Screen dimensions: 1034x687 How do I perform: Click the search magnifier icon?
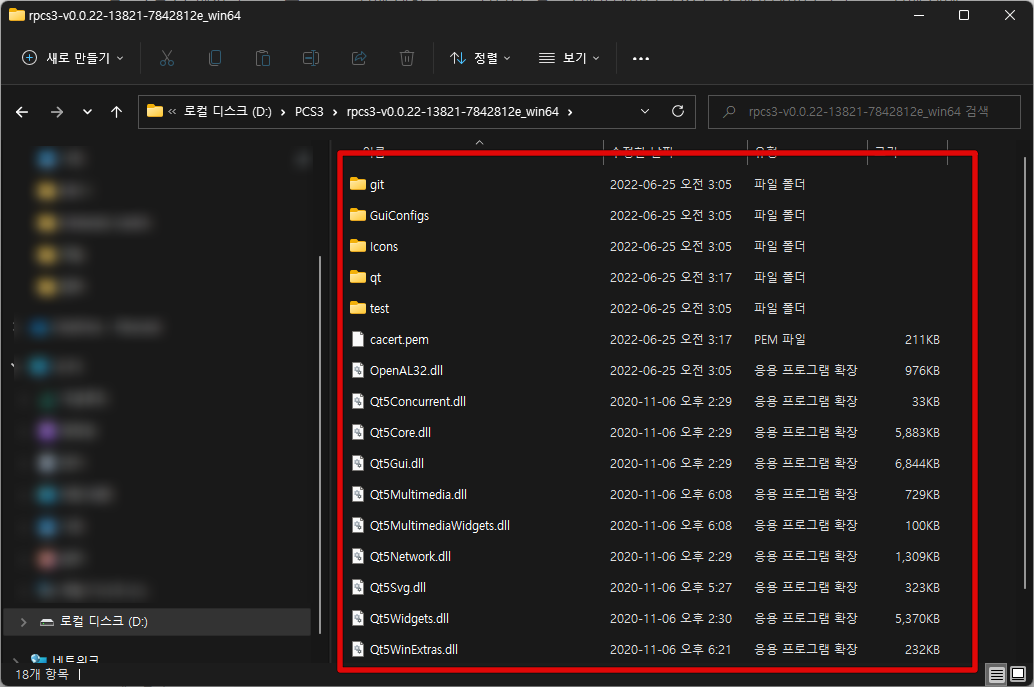tap(729, 111)
